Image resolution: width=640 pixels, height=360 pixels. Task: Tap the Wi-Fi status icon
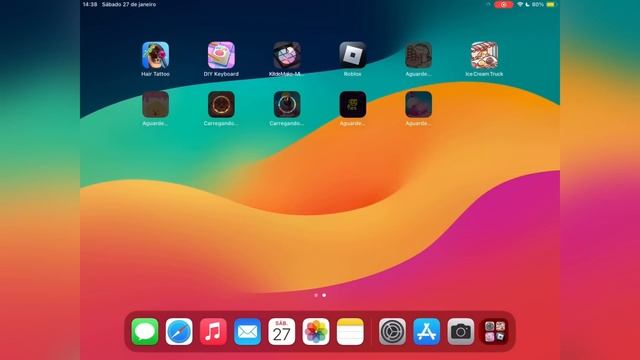(520, 4)
